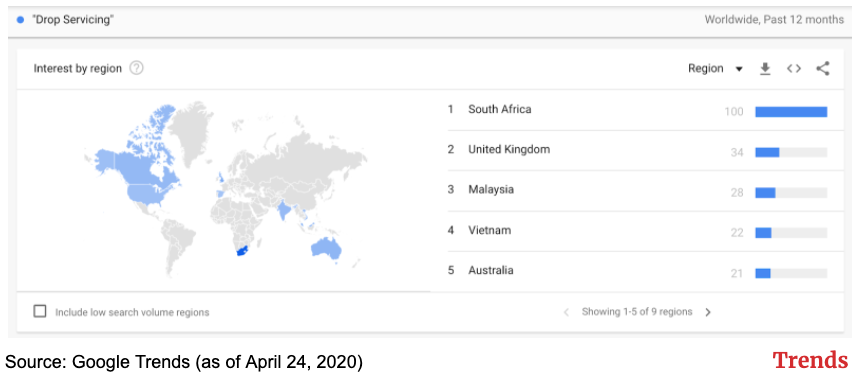Click the "Drop Servicing" search term
The width and height of the screenshot is (864, 378).
coord(73,20)
